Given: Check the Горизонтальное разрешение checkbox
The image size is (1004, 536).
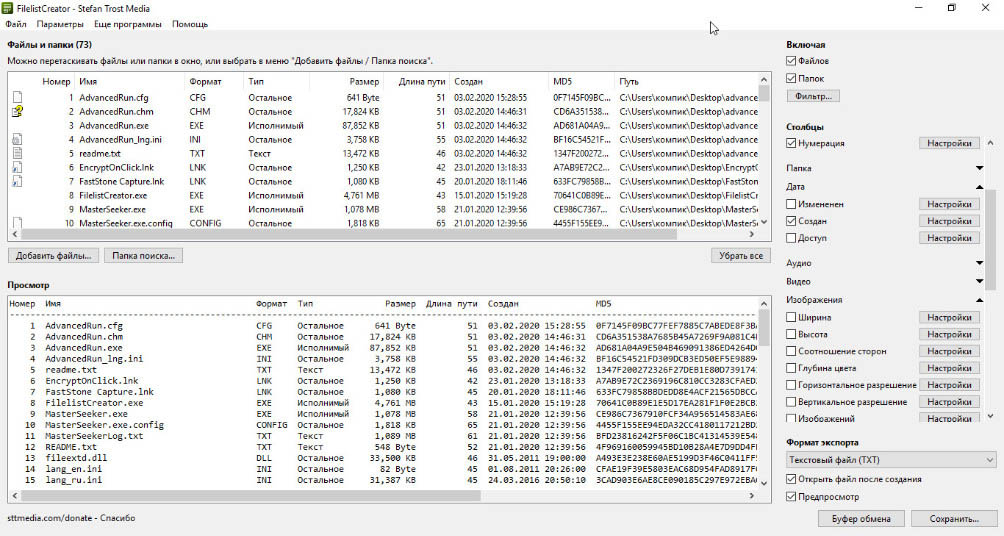Looking at the screenshot, I should tap(791, 385).
